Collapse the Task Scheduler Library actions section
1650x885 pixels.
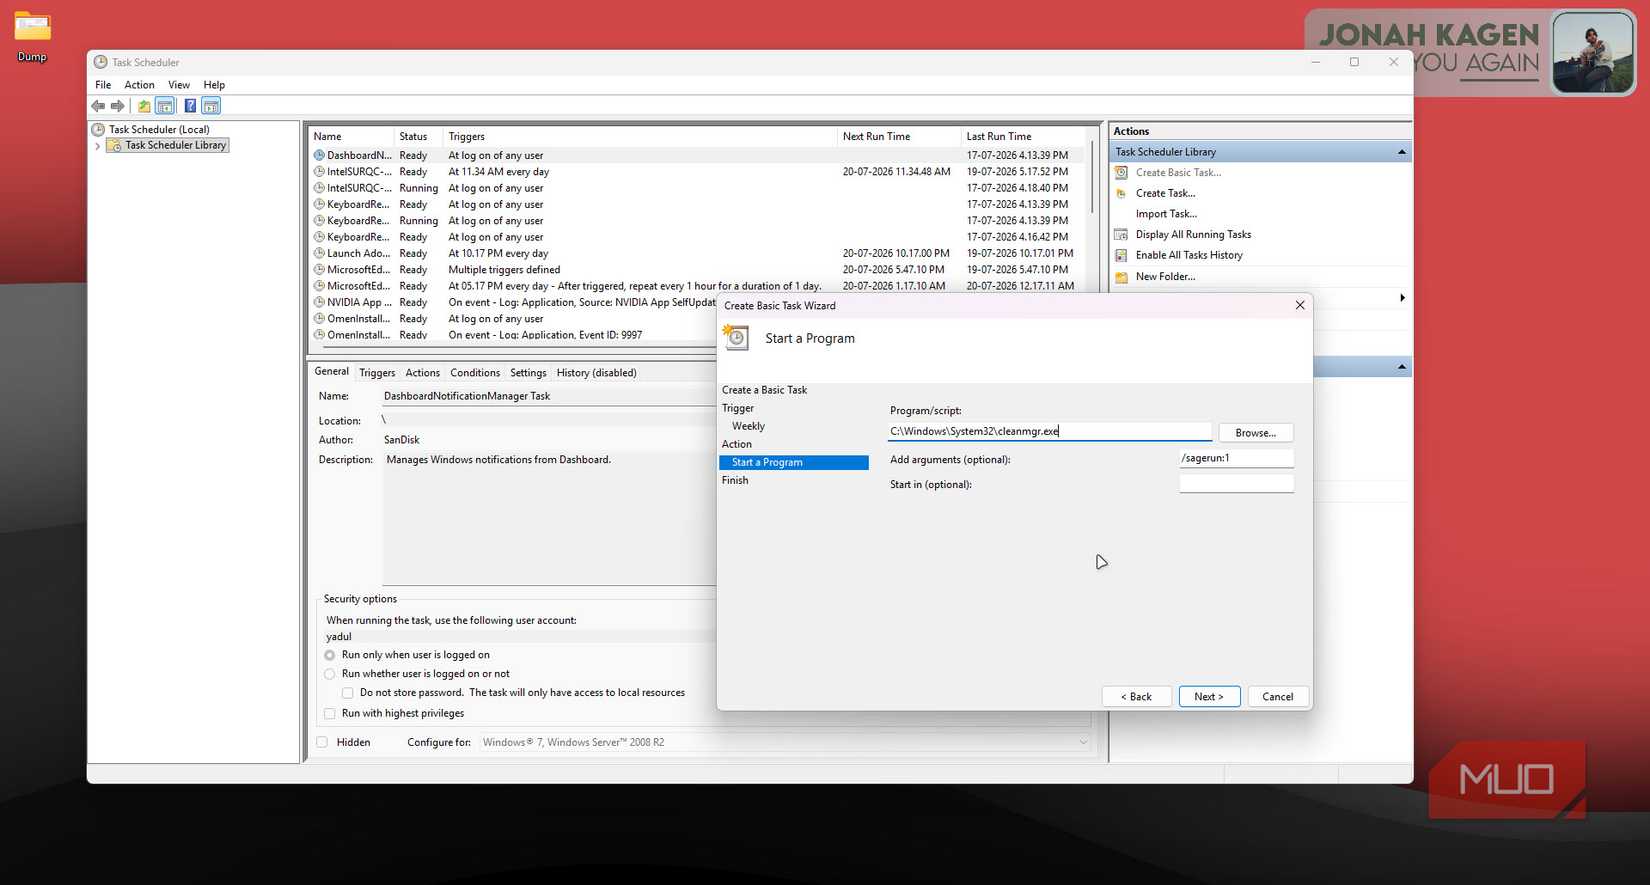point(1401,152)
